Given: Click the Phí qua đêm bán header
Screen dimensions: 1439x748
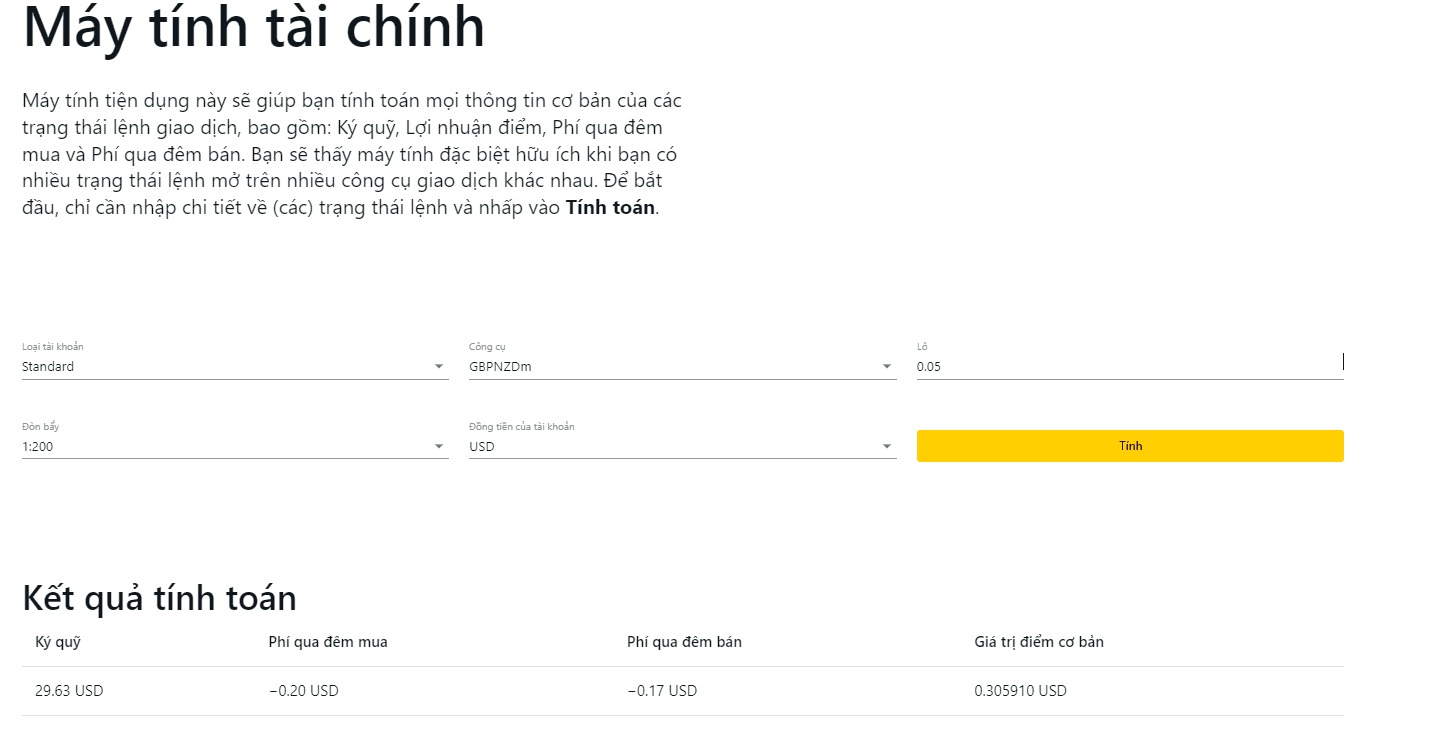Looking at the screenshot, I should point(684,642).
